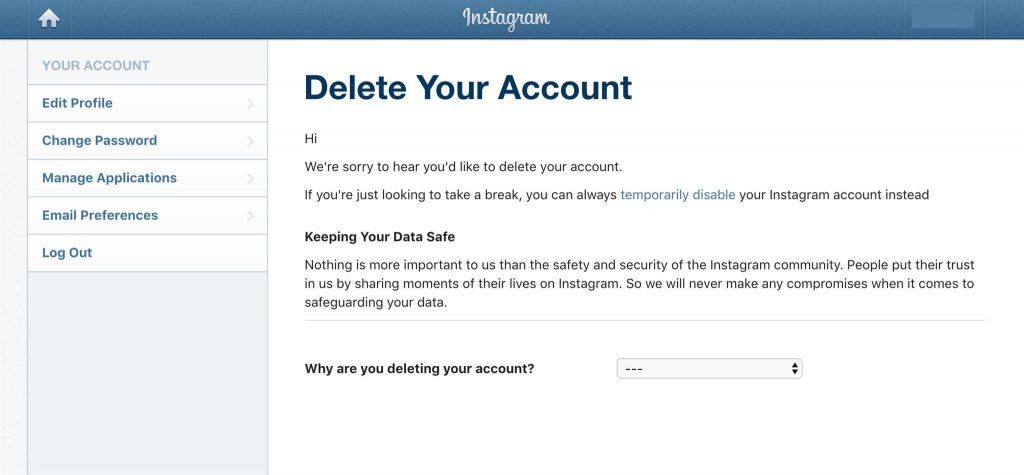The width and height of the screenshot is (1024, 475).
Task: Click the empty gray sidebar area below Log Out
Action: (x=148, y=372)
